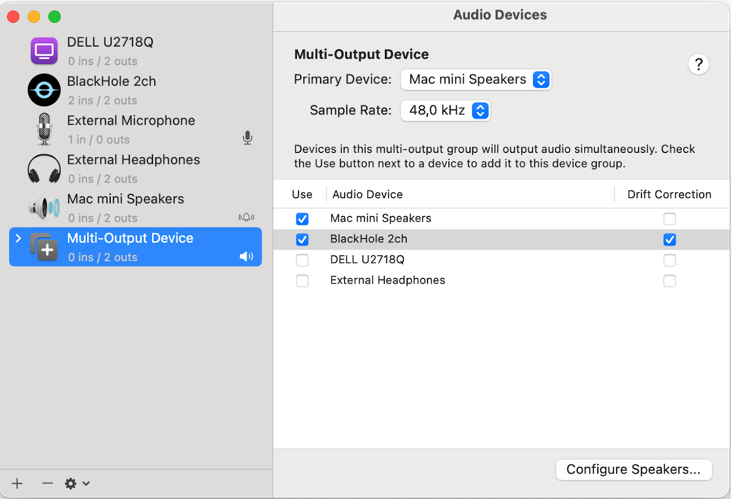Screen dimensions: 731x499
Task: Open the gear action menu
Action: (x=77, y=484)
